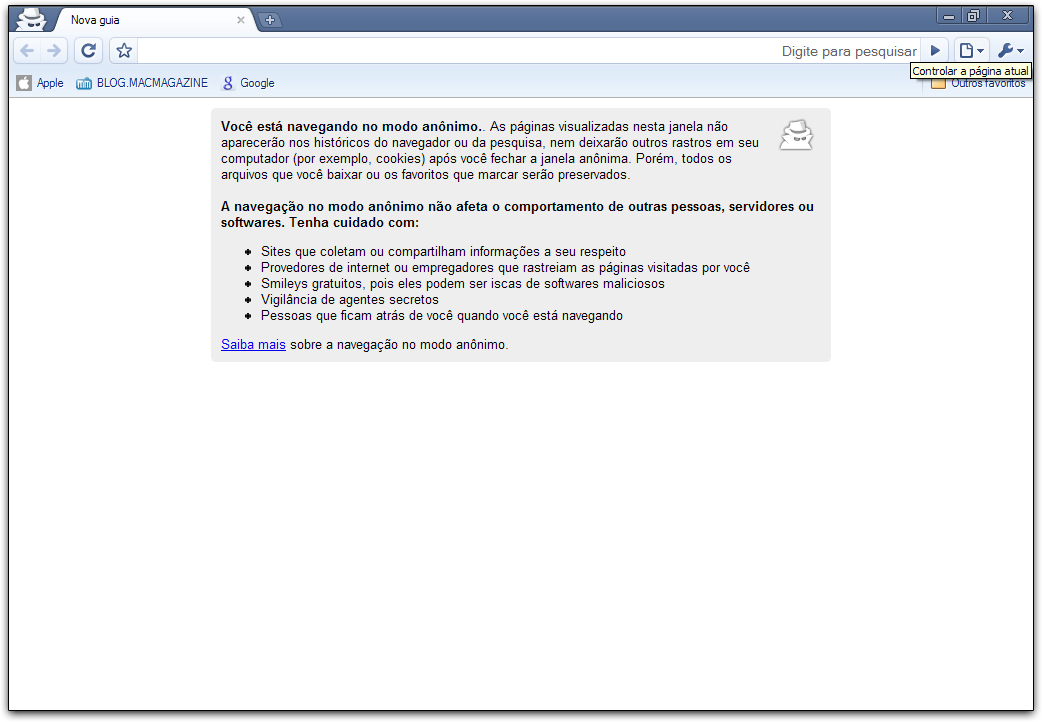This screenshot has height=722, width=1042.
Task: Open a new tab with plus button
Action: pos(270,20)
